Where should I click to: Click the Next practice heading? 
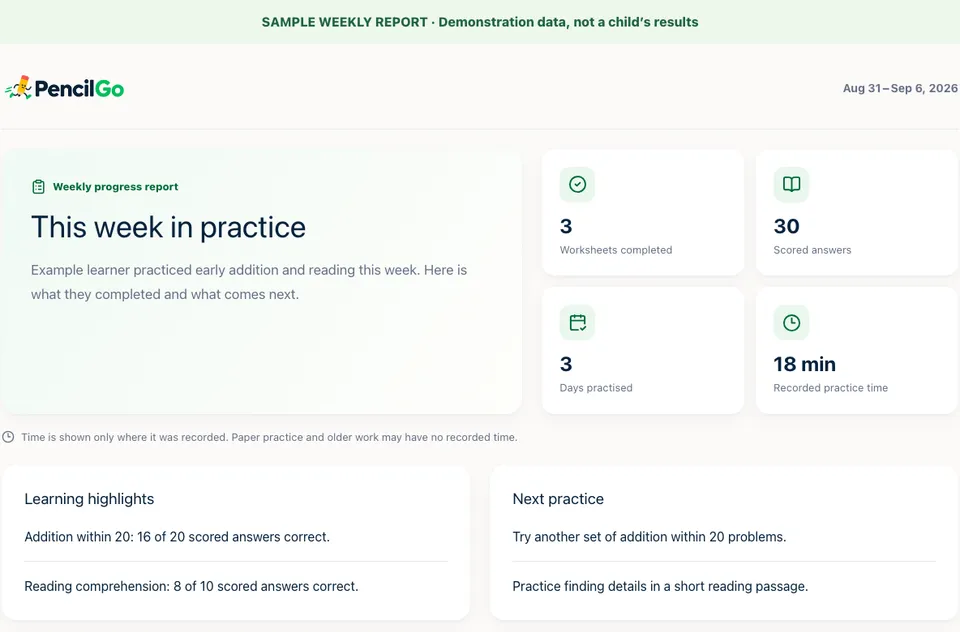(x=558, y=499)
